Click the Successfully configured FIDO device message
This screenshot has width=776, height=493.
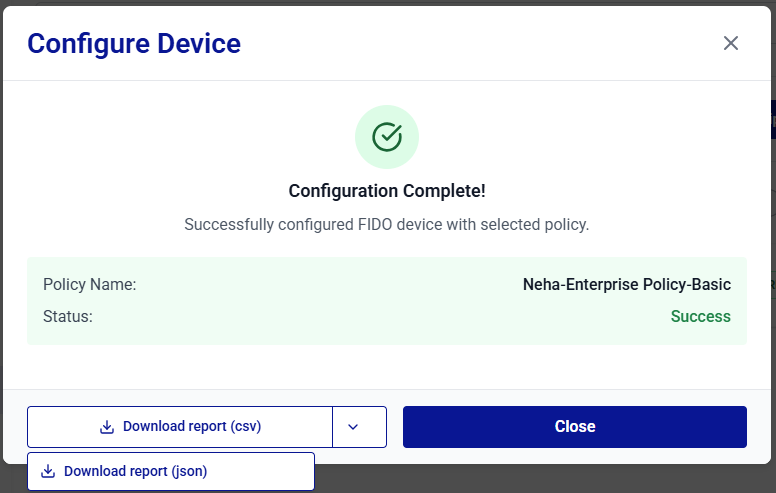387,224
